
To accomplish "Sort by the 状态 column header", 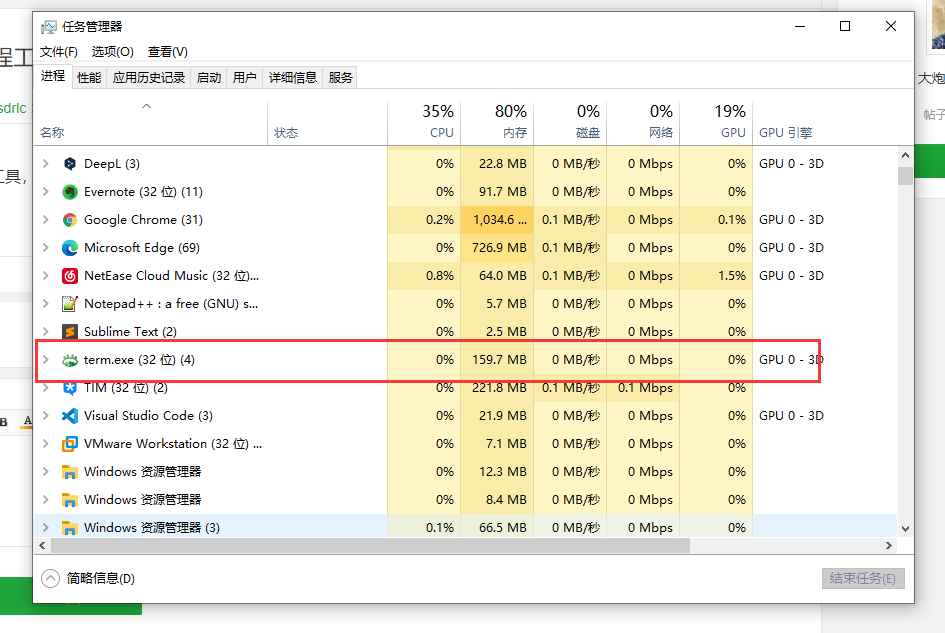I will pyautogui.click(x=327, y=123).
